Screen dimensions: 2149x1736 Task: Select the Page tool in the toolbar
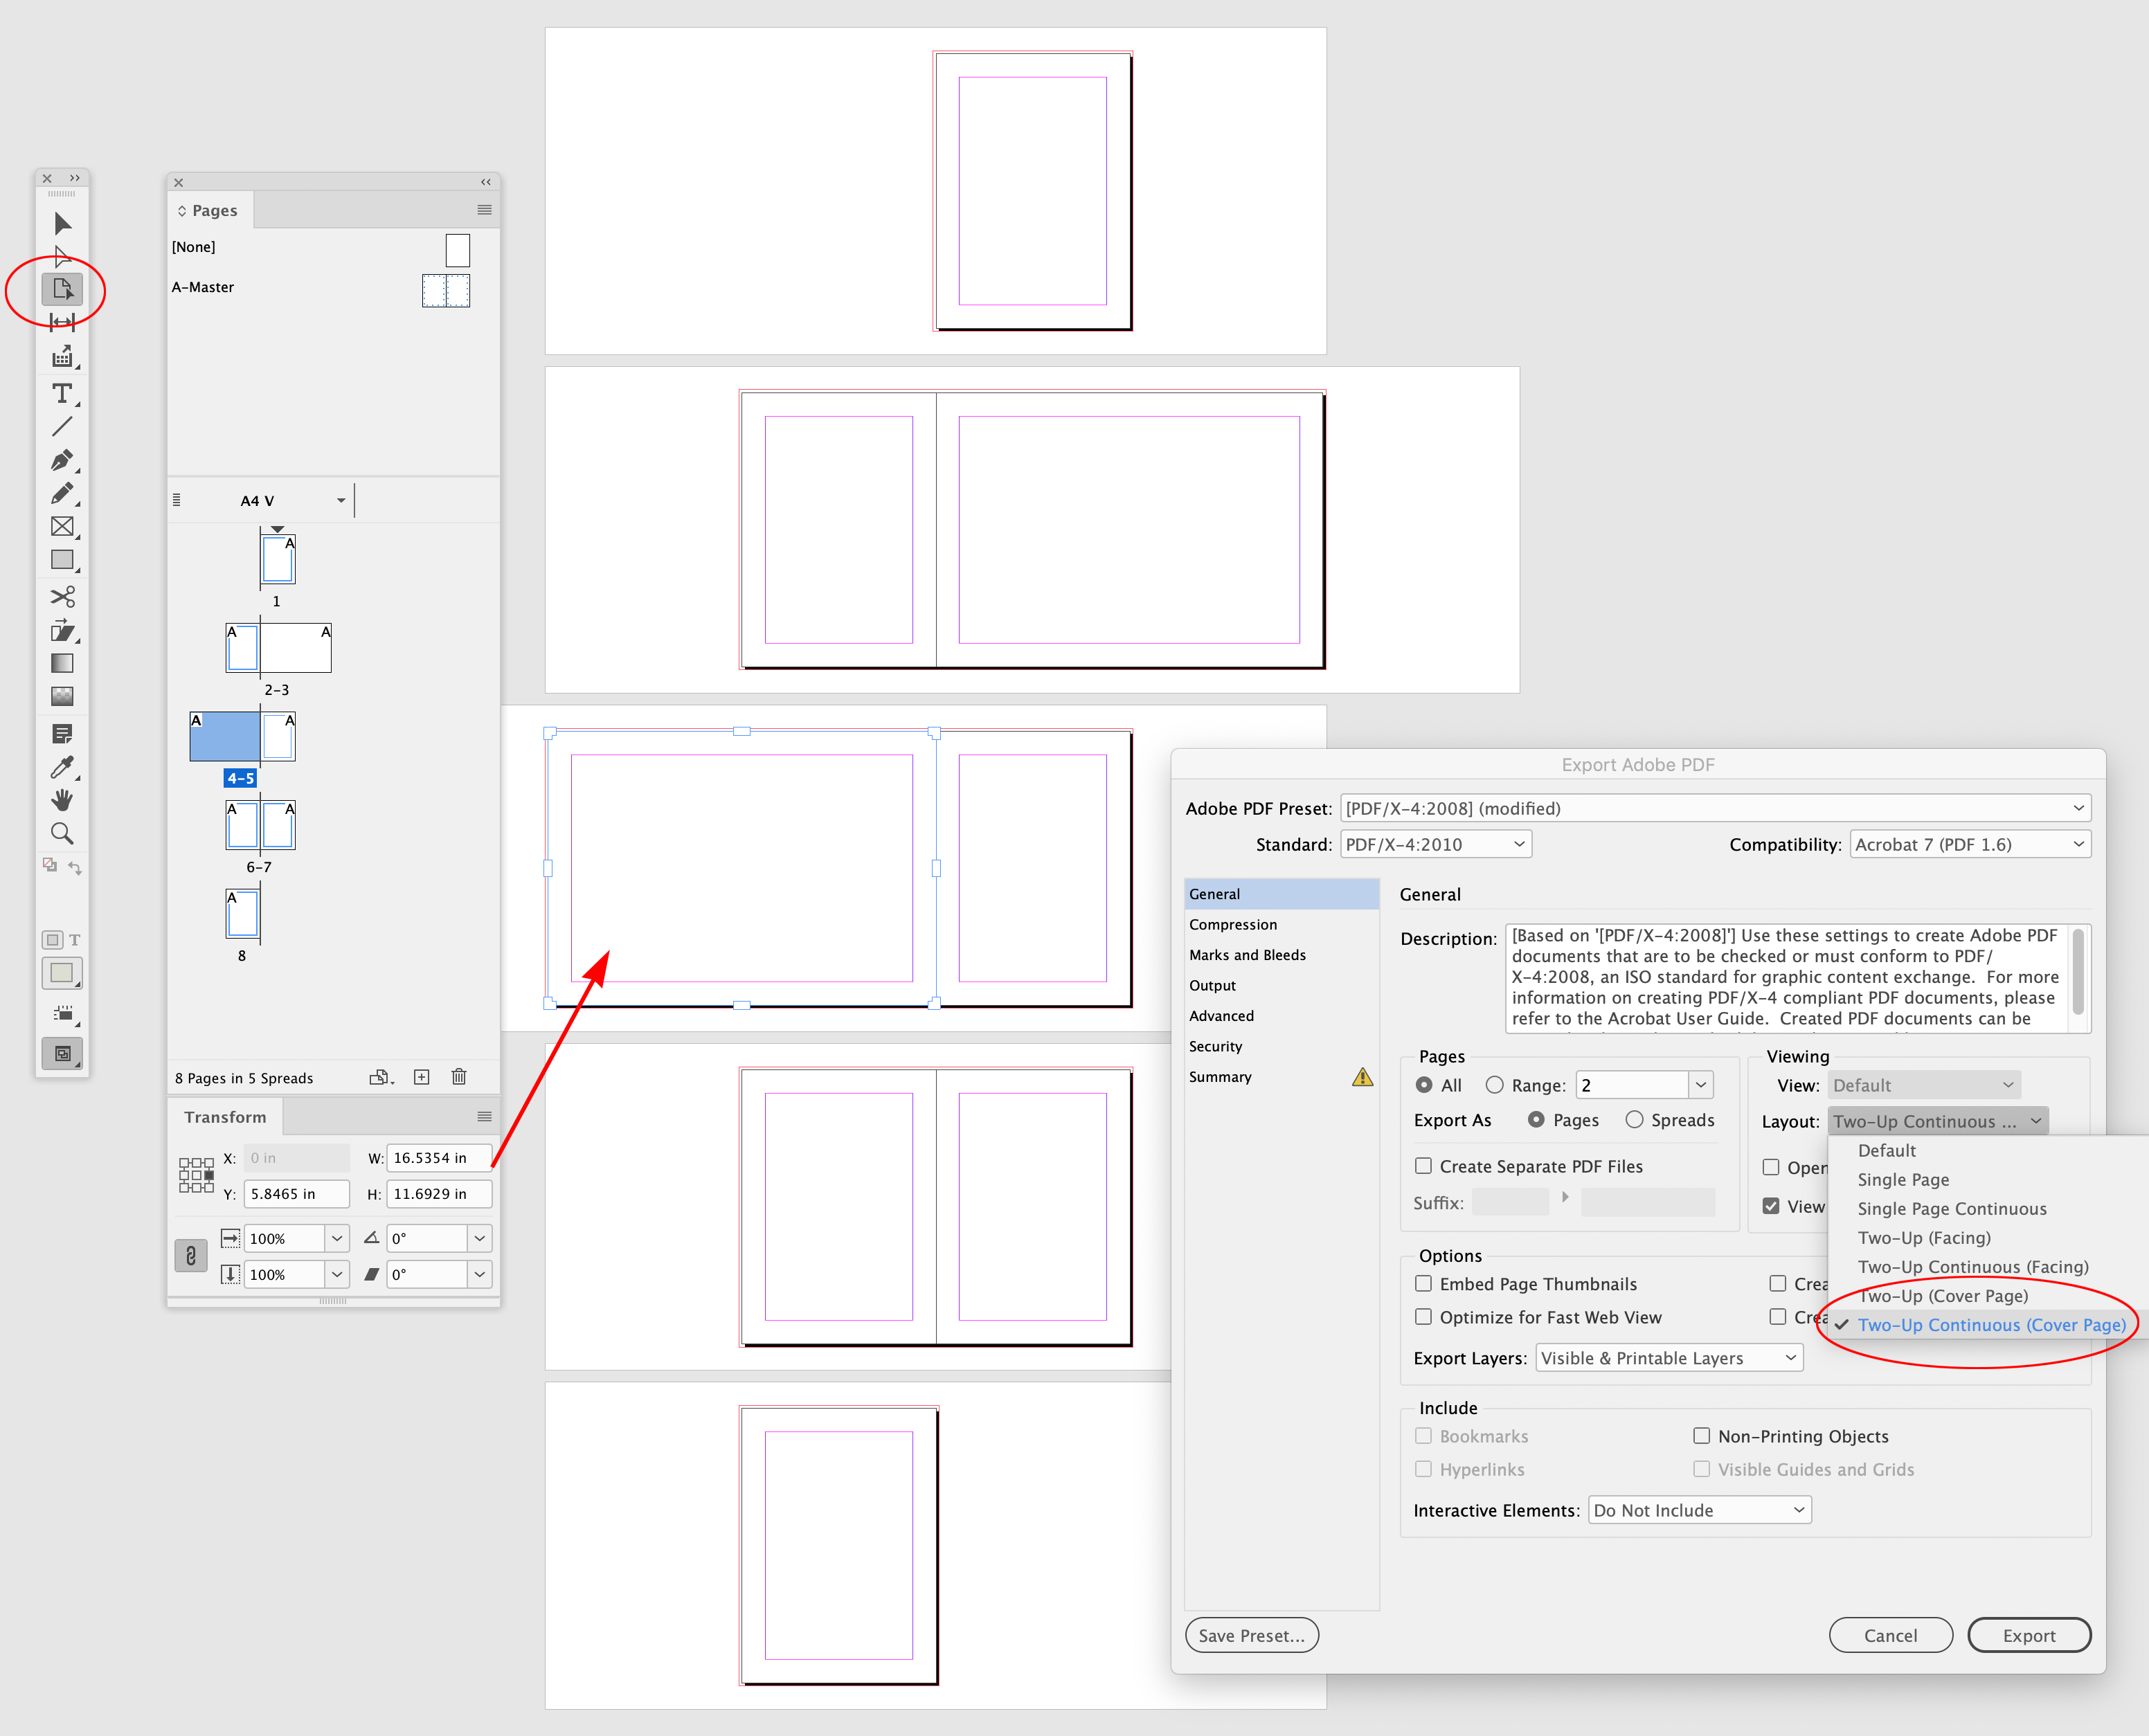(x=62, y=290)
